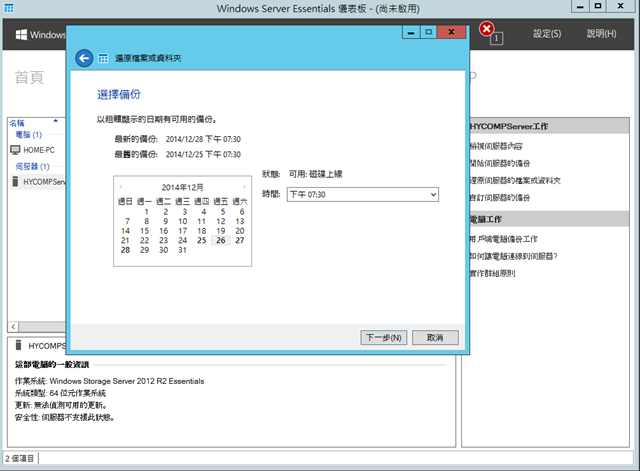Click the list horizontal scrollbar left arrow

[13, 327]
